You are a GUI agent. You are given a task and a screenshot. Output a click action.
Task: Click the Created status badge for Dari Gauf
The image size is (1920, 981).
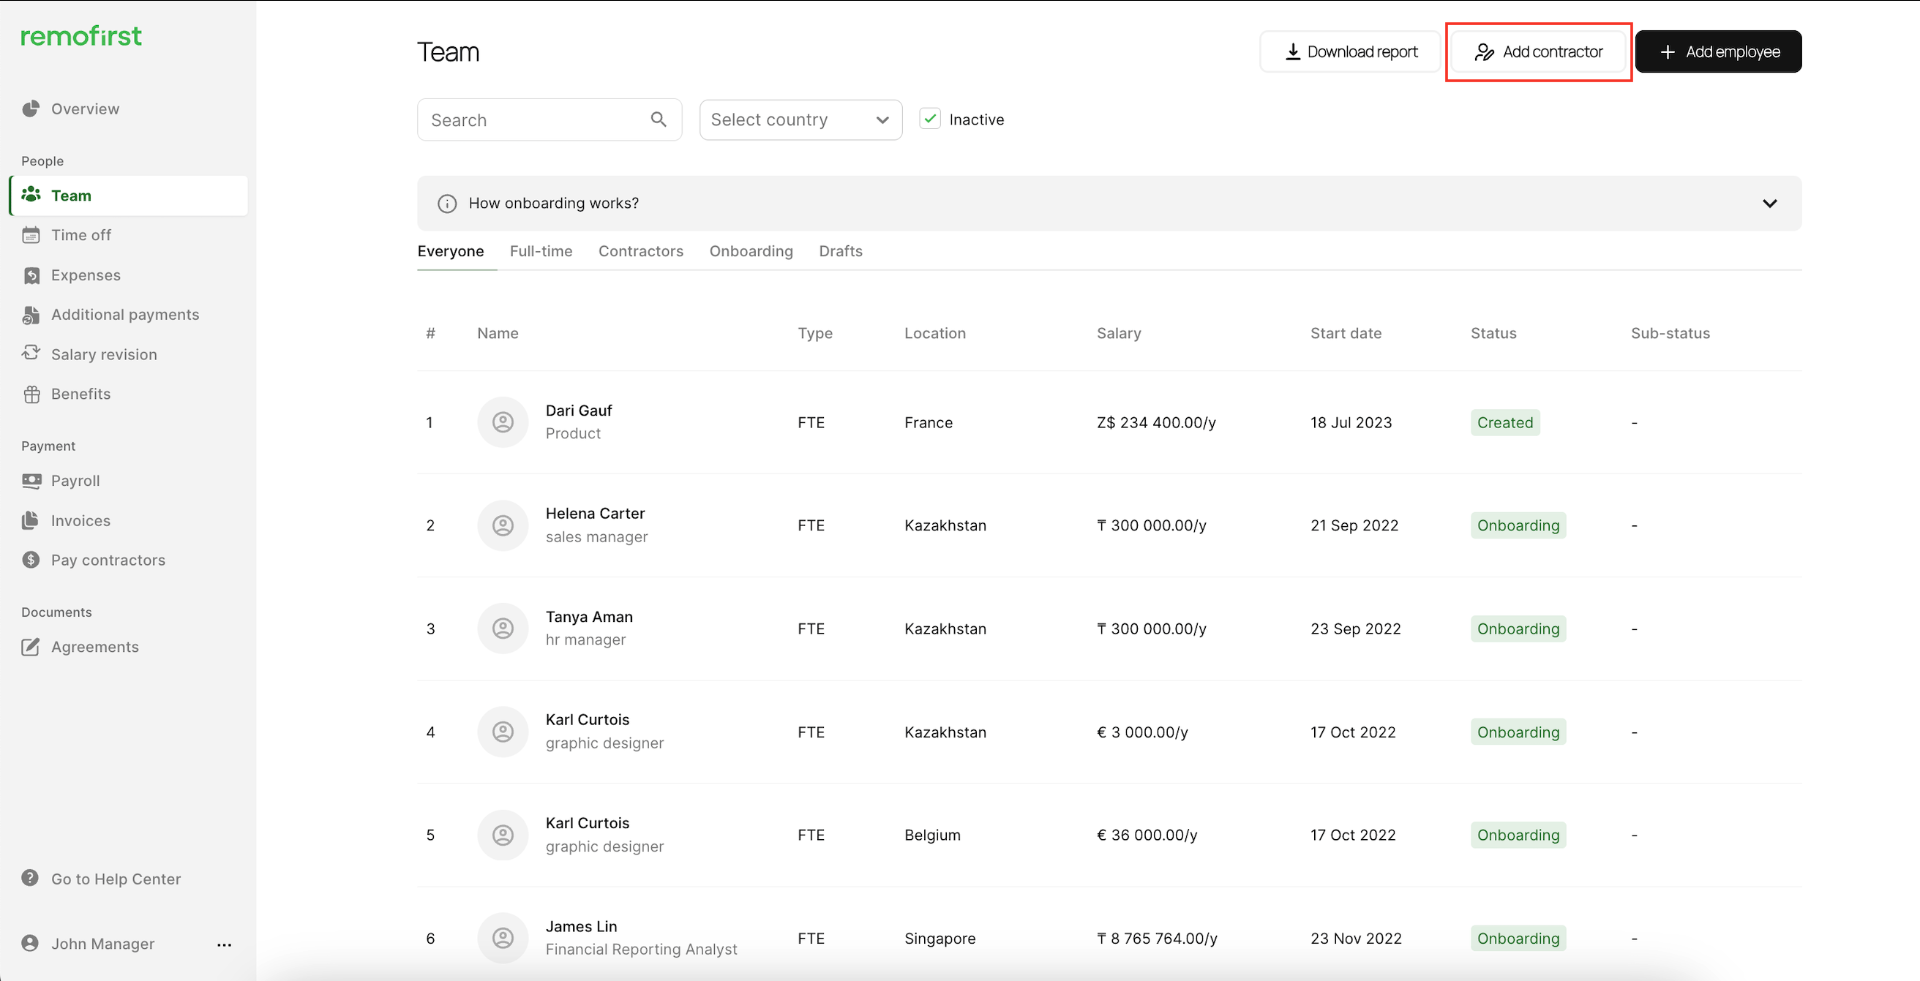1505,422
